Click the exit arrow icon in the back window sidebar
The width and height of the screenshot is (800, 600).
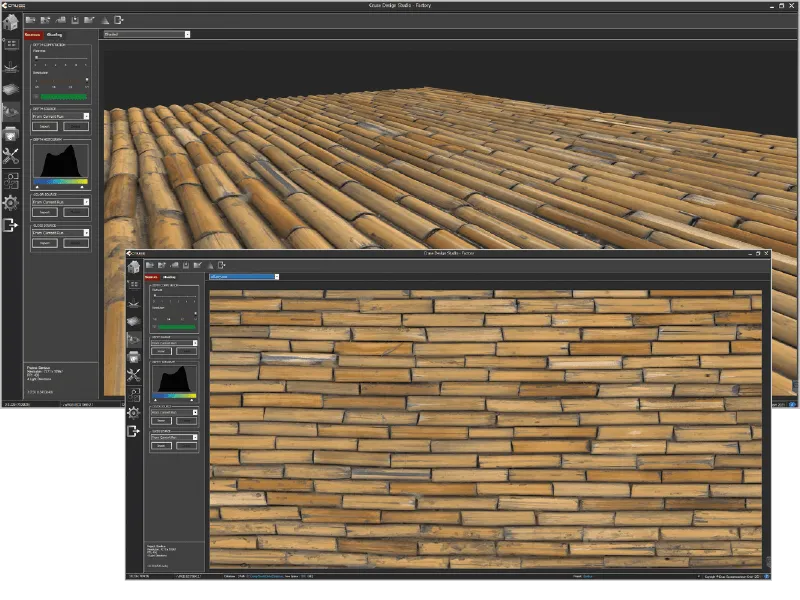11,226
